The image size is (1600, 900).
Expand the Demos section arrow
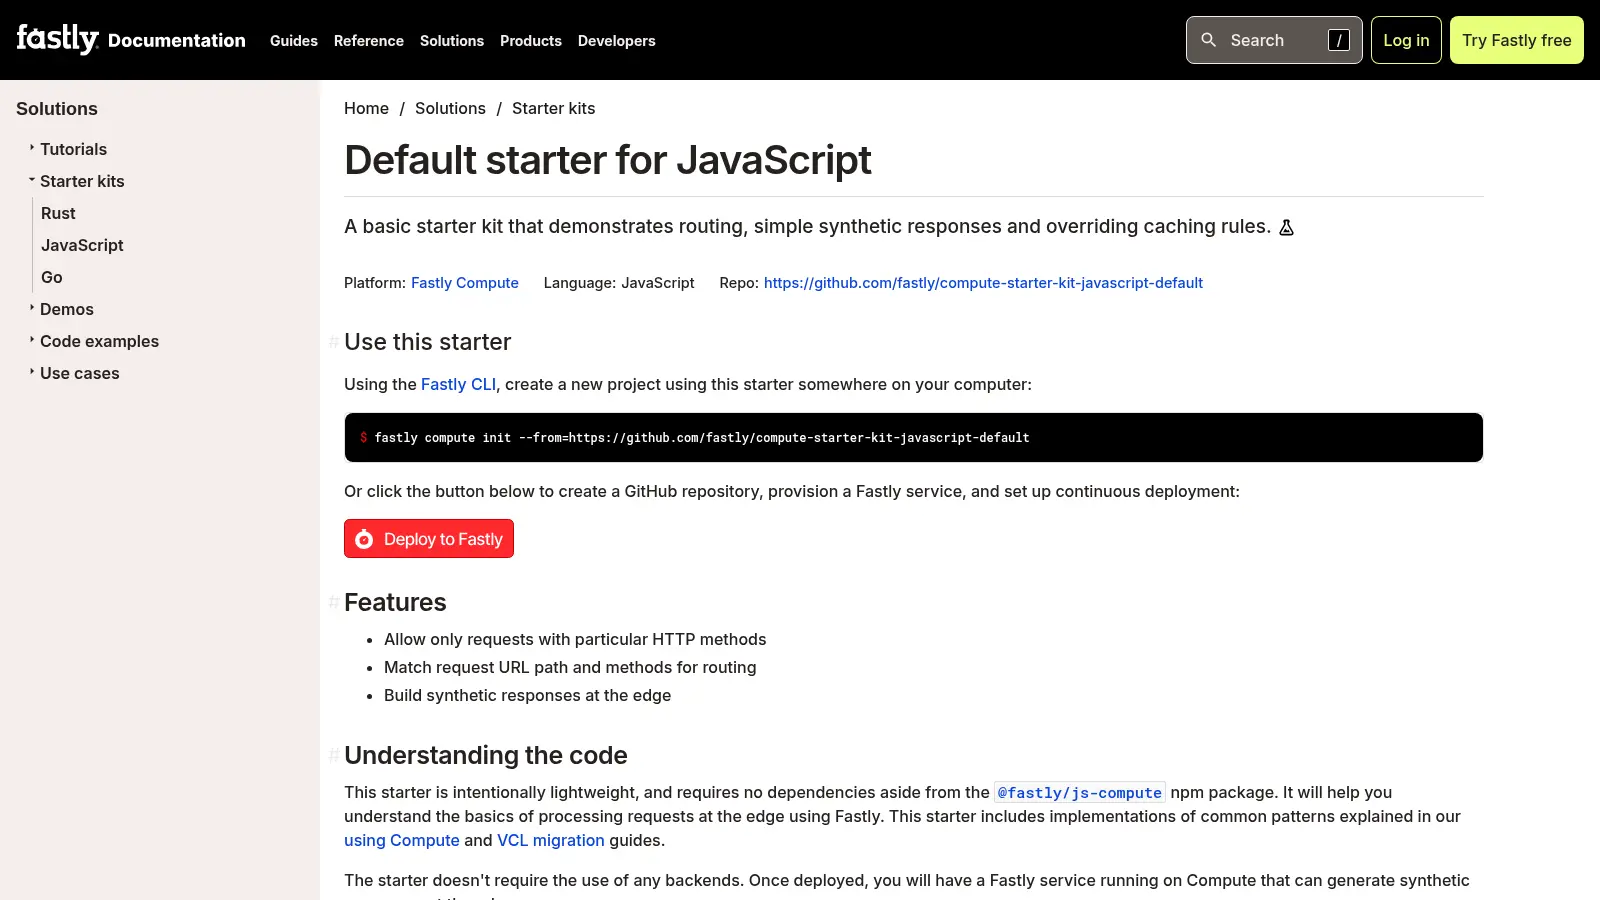[32, 308]
